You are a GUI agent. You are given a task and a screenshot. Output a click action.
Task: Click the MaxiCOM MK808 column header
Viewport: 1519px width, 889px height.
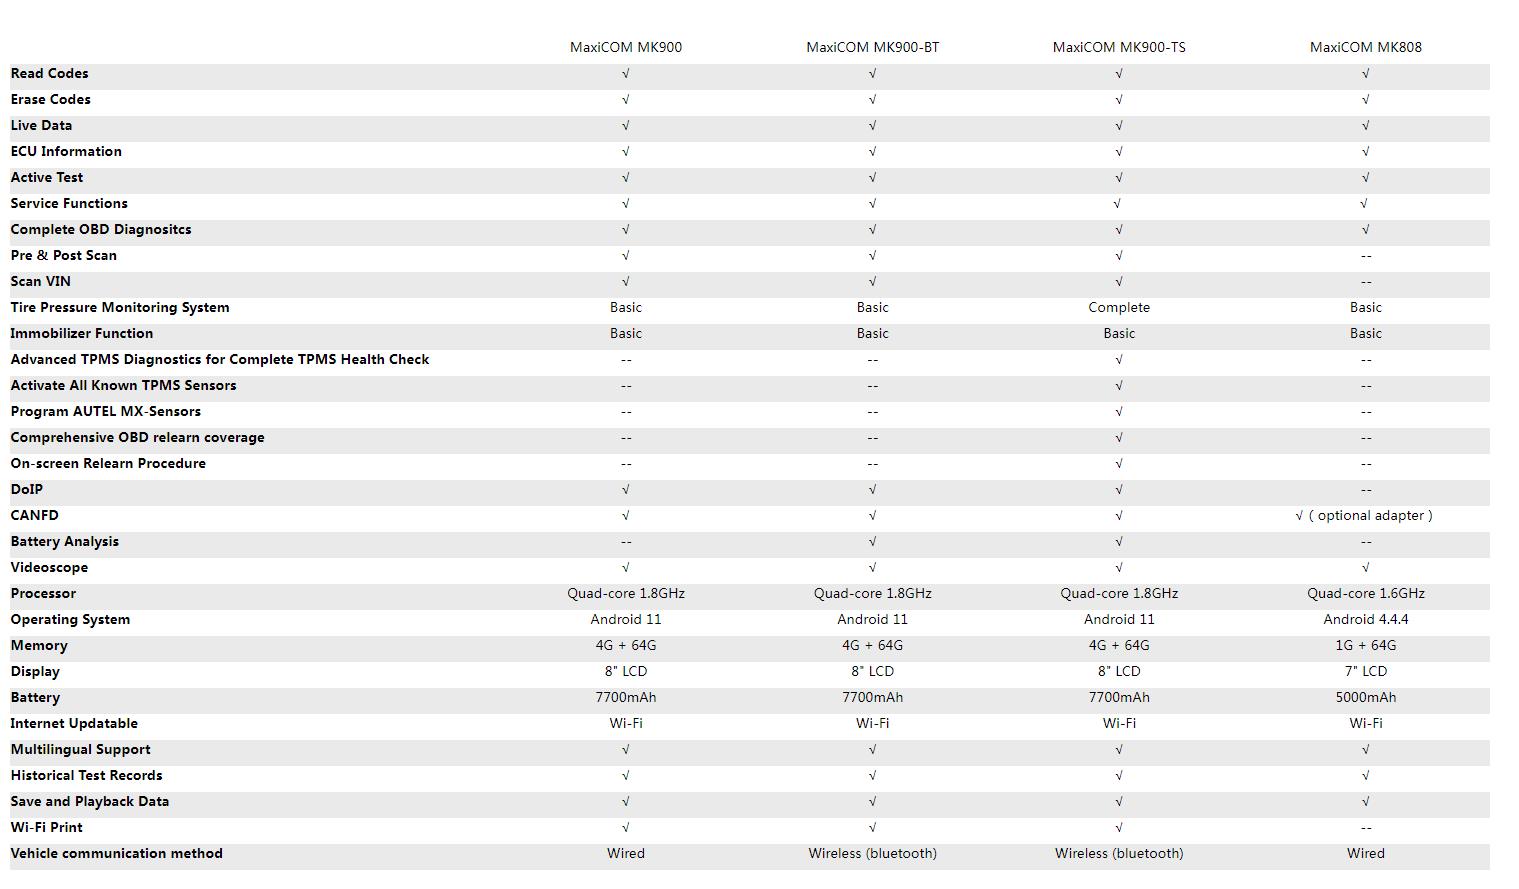[x=1365, y=47]
